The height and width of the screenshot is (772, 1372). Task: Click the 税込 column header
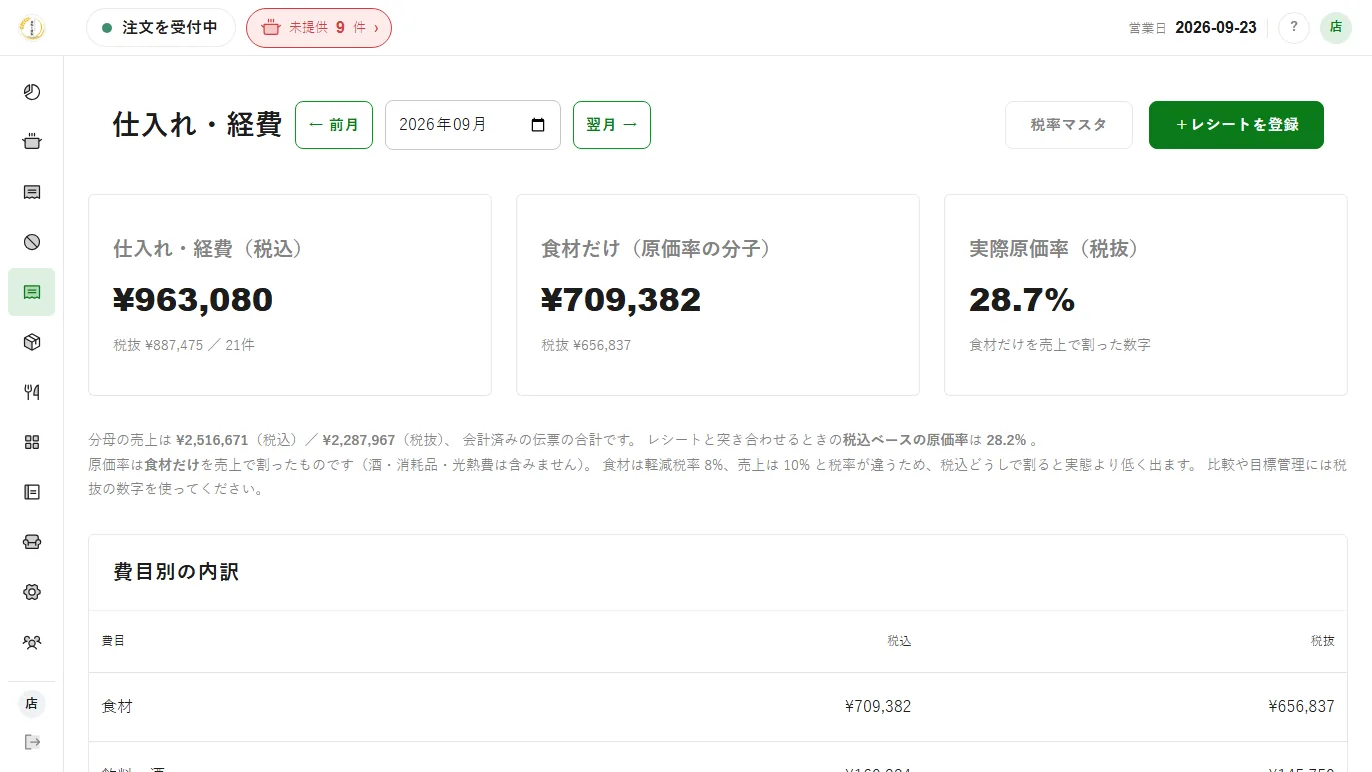click(x=899, y=641)
